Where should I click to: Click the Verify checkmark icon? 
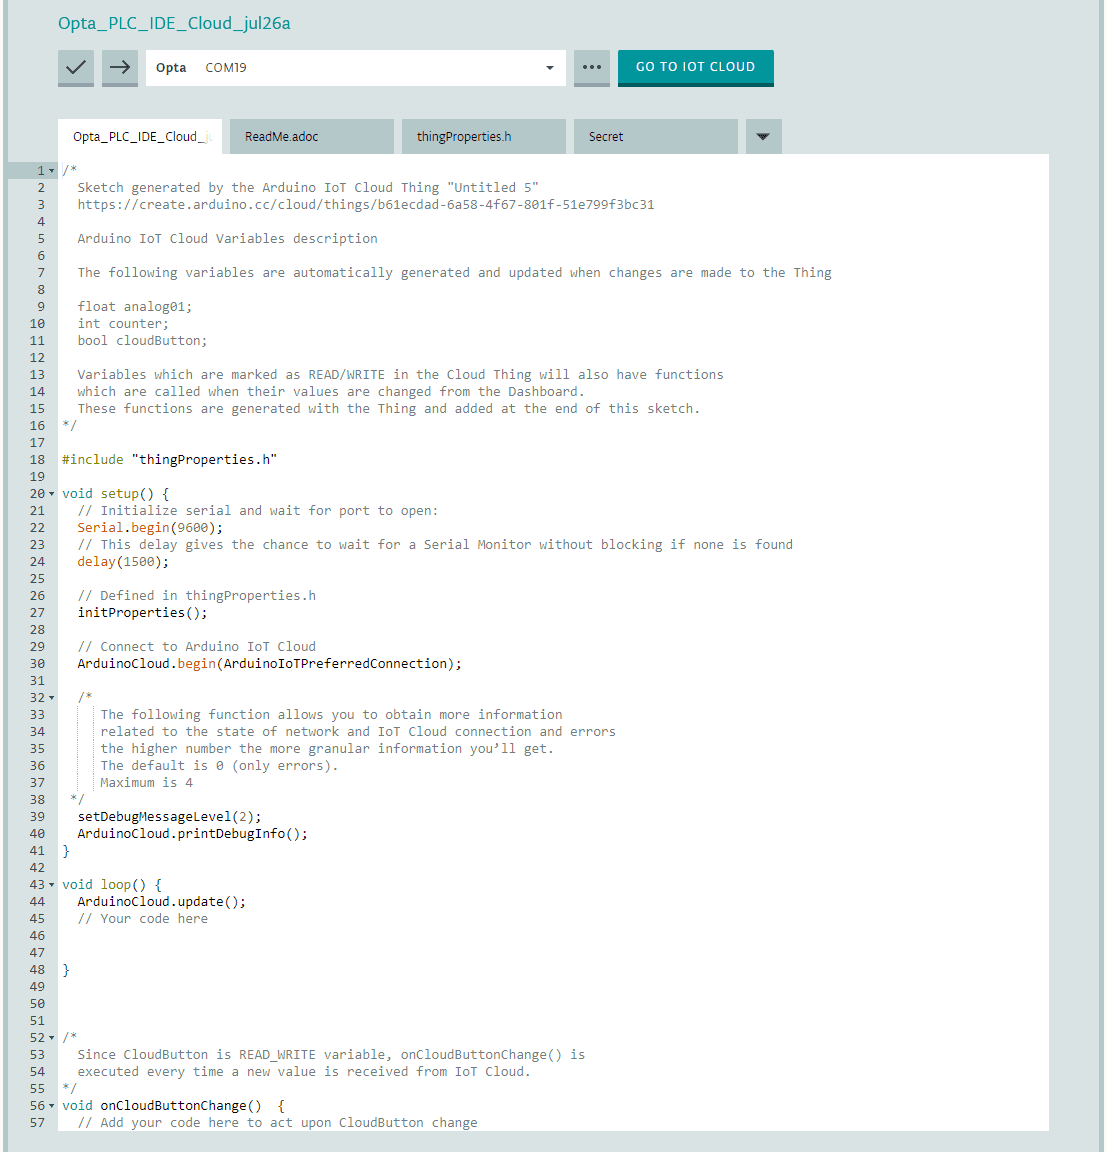(x=76, y=67)
